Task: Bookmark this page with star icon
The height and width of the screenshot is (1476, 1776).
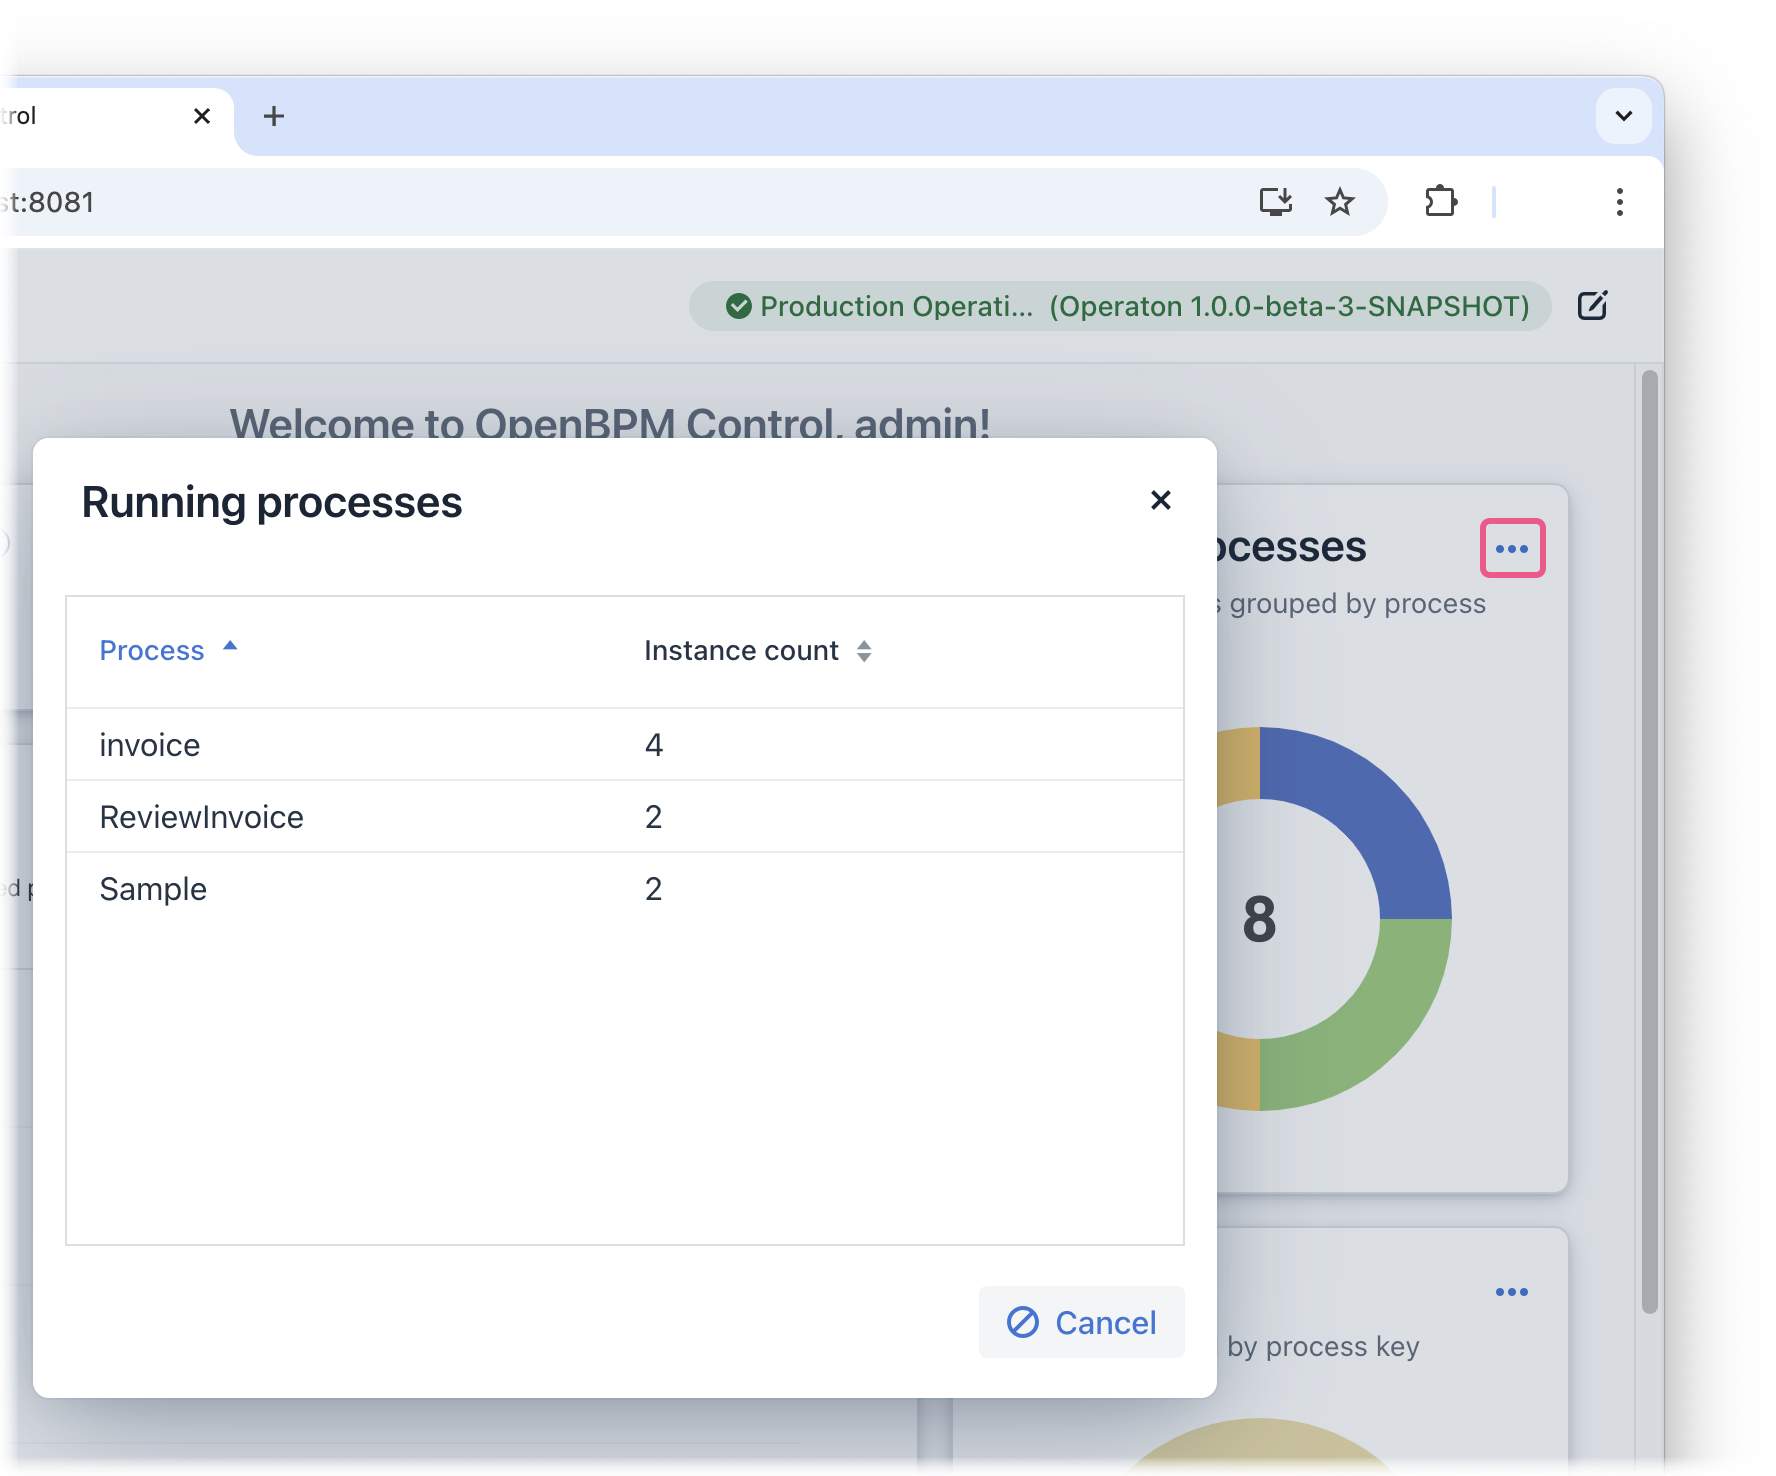Action: click(x=1339, y=202)
